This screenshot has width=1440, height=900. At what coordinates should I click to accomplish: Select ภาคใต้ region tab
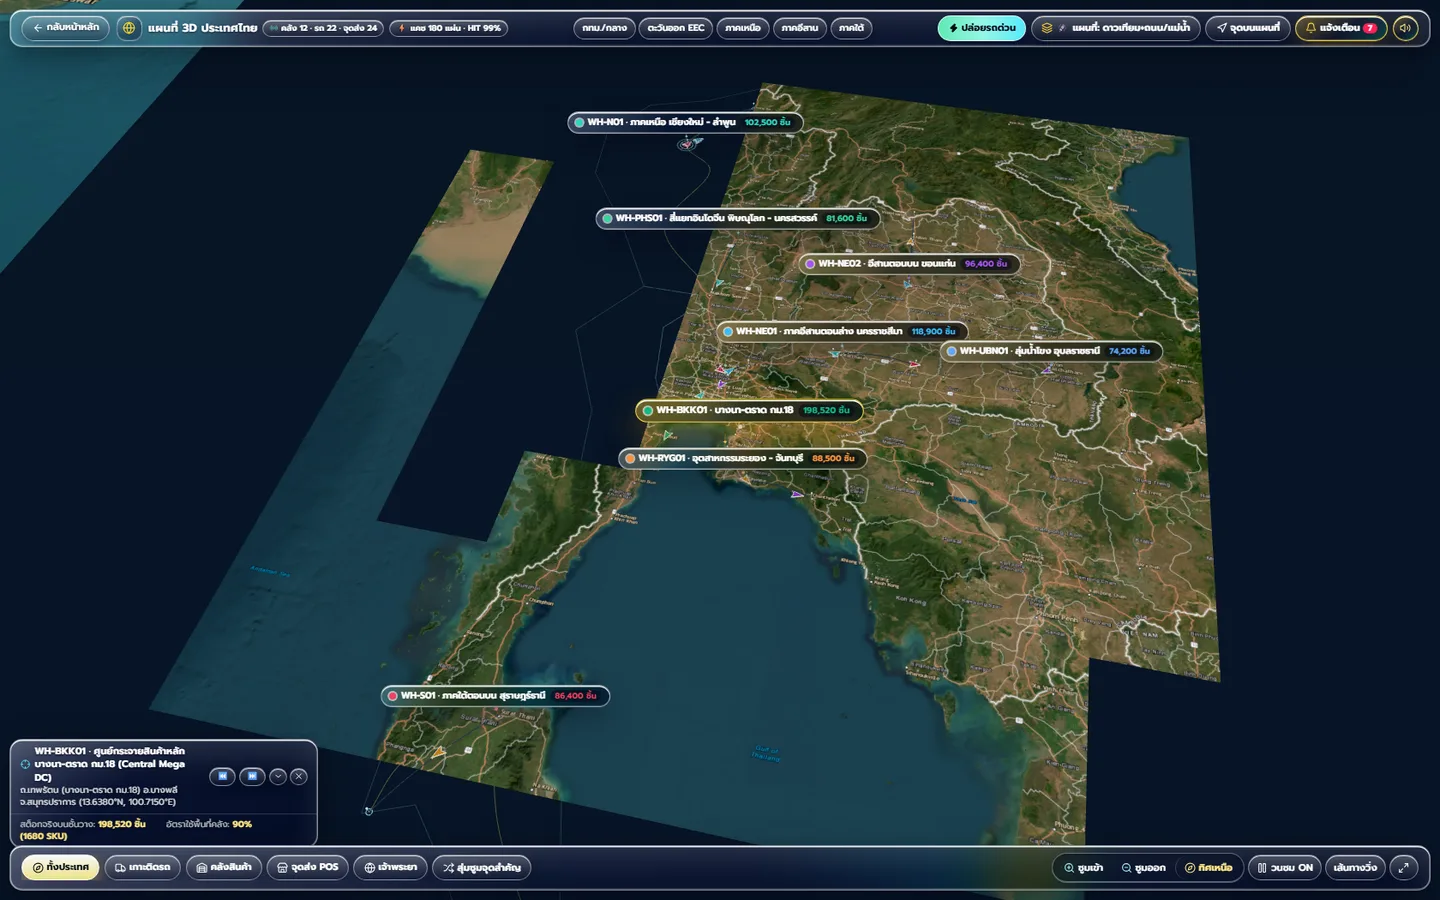[851, 28]
